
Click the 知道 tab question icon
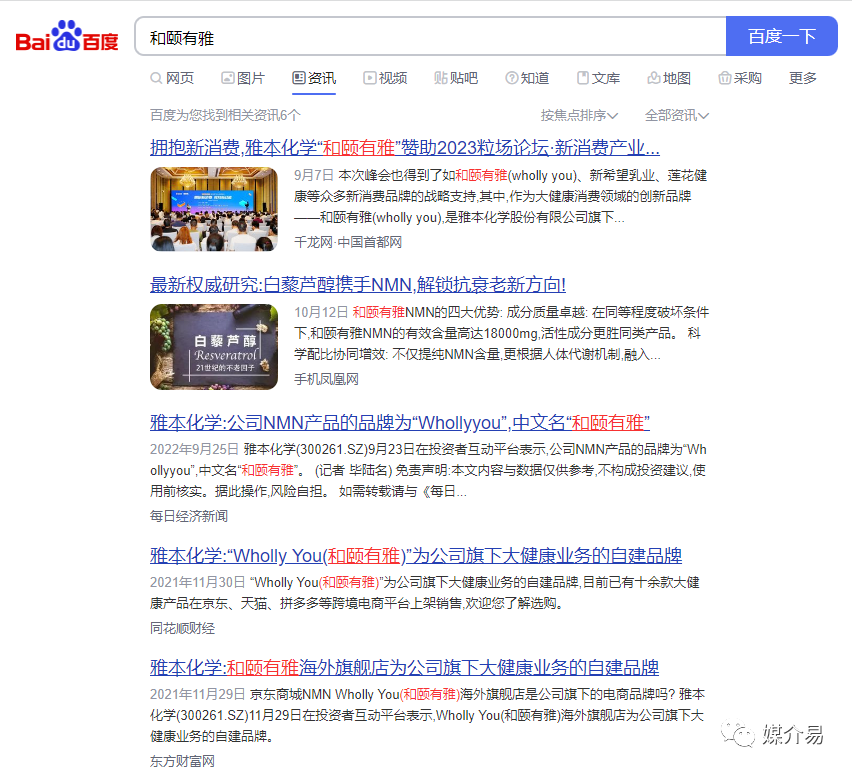pyautogui.click(x=511, y=78)
